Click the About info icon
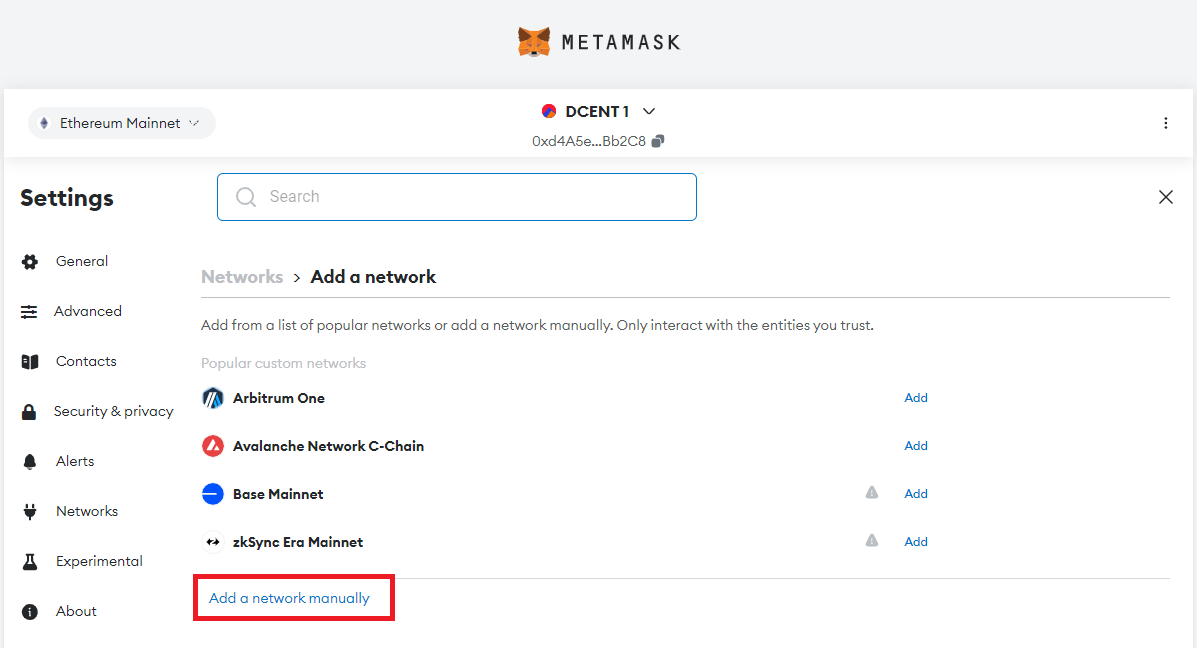 (x=30, y=612)
